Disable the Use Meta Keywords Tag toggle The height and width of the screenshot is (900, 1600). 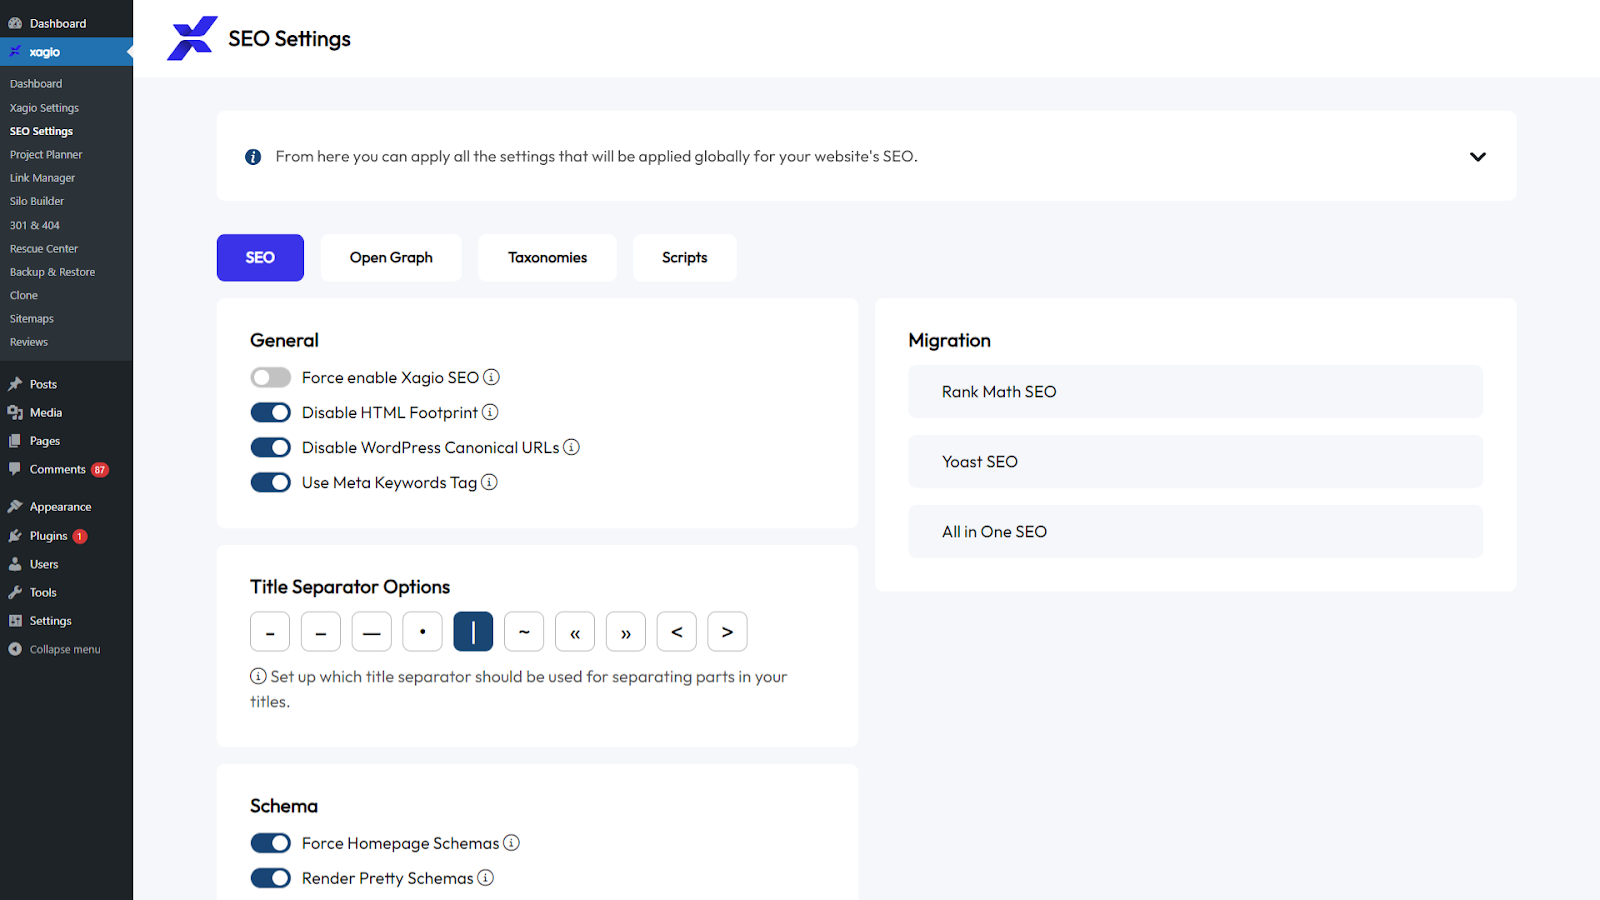[x=270, y=482]
